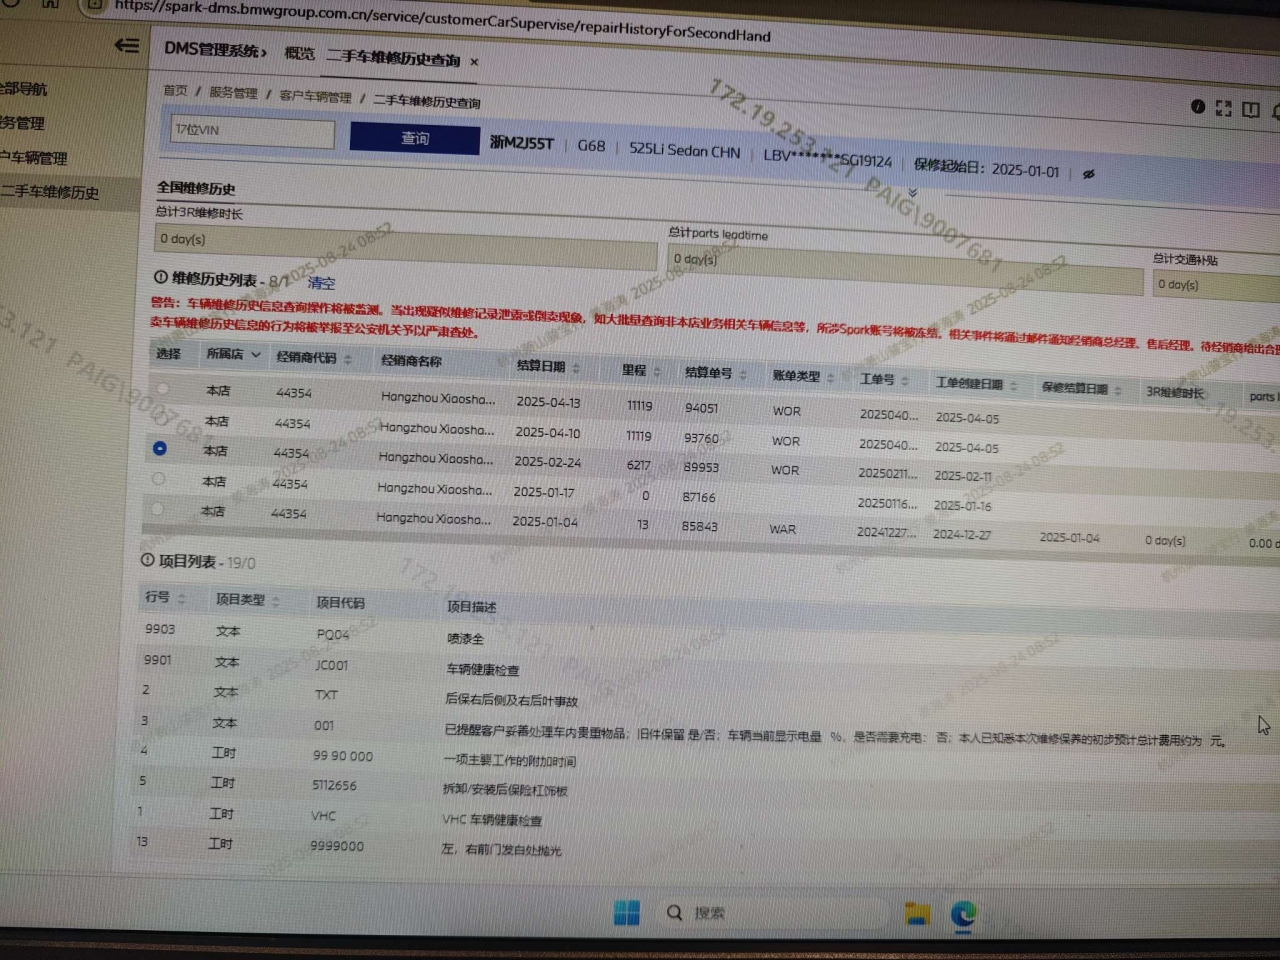Click the 查询 search button

pos(414,138)
